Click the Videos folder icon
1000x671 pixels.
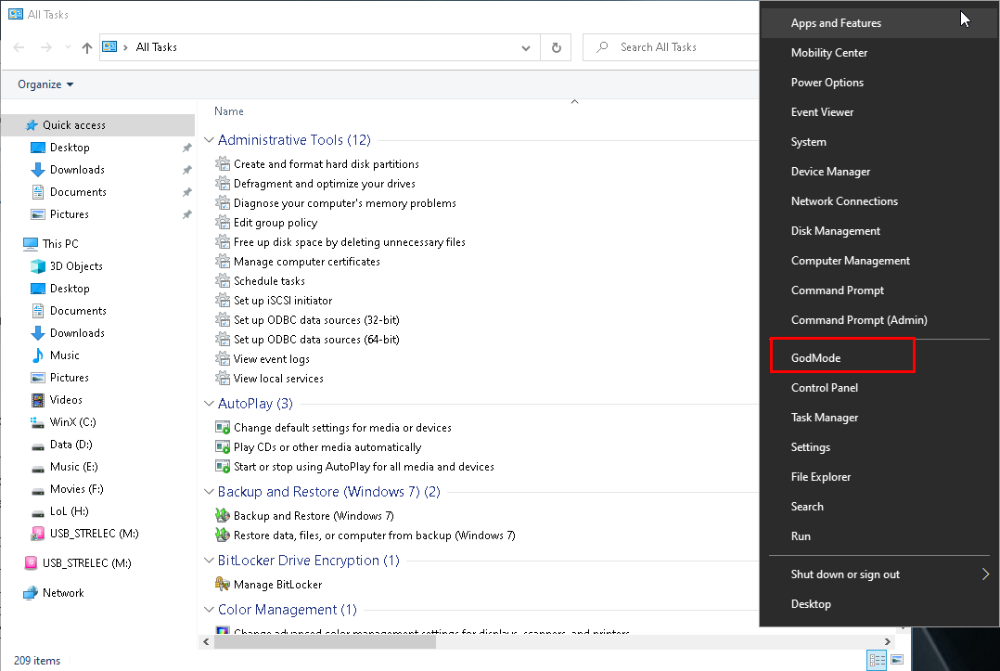pos(38,400)
